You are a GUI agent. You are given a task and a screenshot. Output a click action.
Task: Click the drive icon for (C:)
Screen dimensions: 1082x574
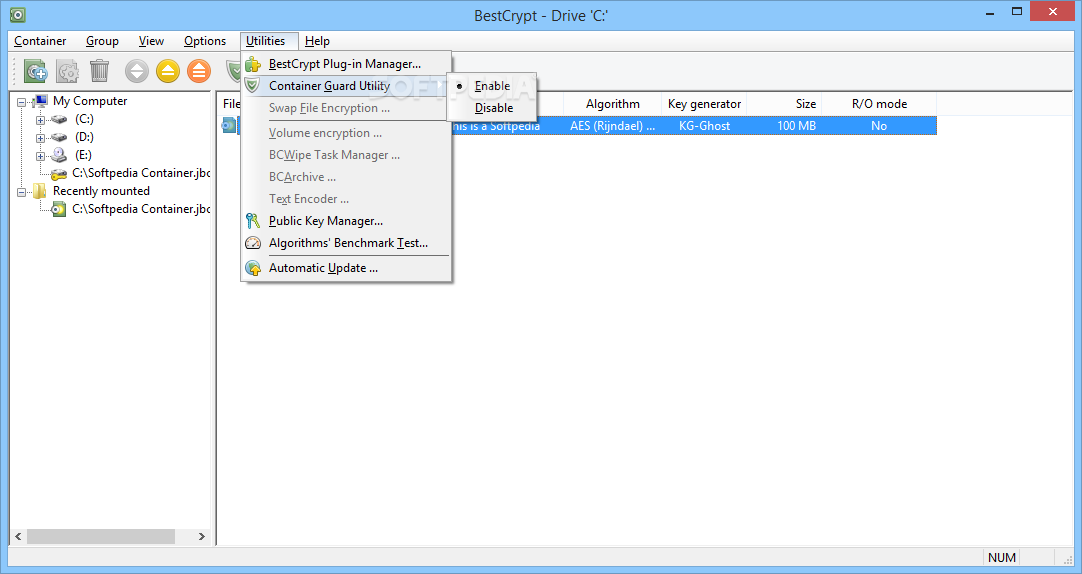59,119
